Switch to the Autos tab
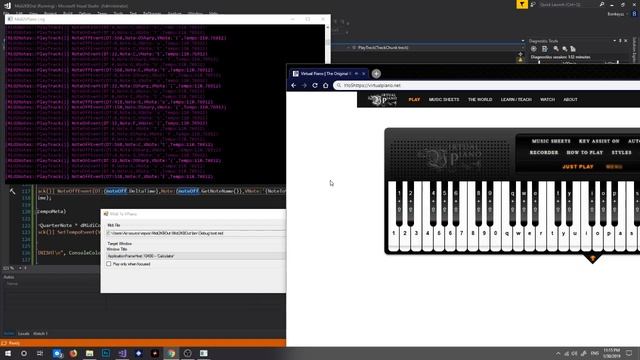The height and width of the screenshot is (360, 640). pos(9,333)
